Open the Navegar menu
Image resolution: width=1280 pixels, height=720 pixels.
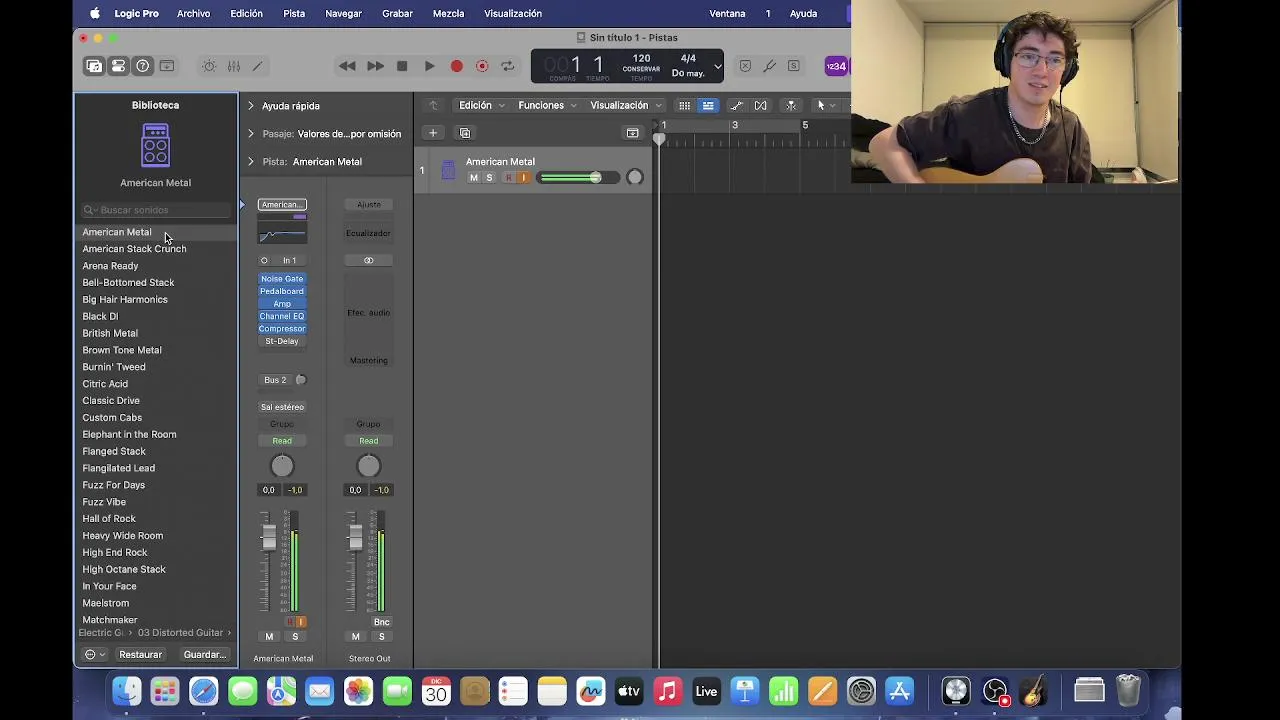click(x=343, y=13)
